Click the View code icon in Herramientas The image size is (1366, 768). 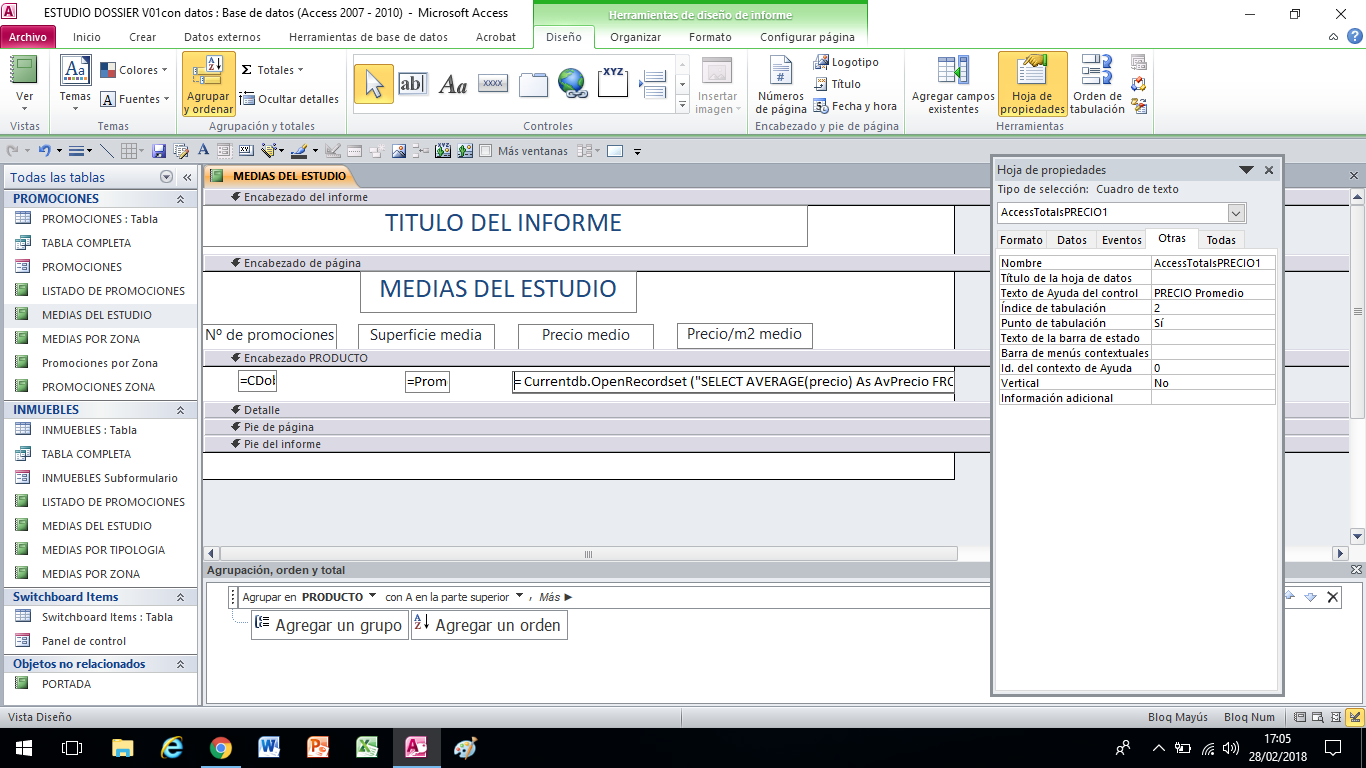[1138, 84]
